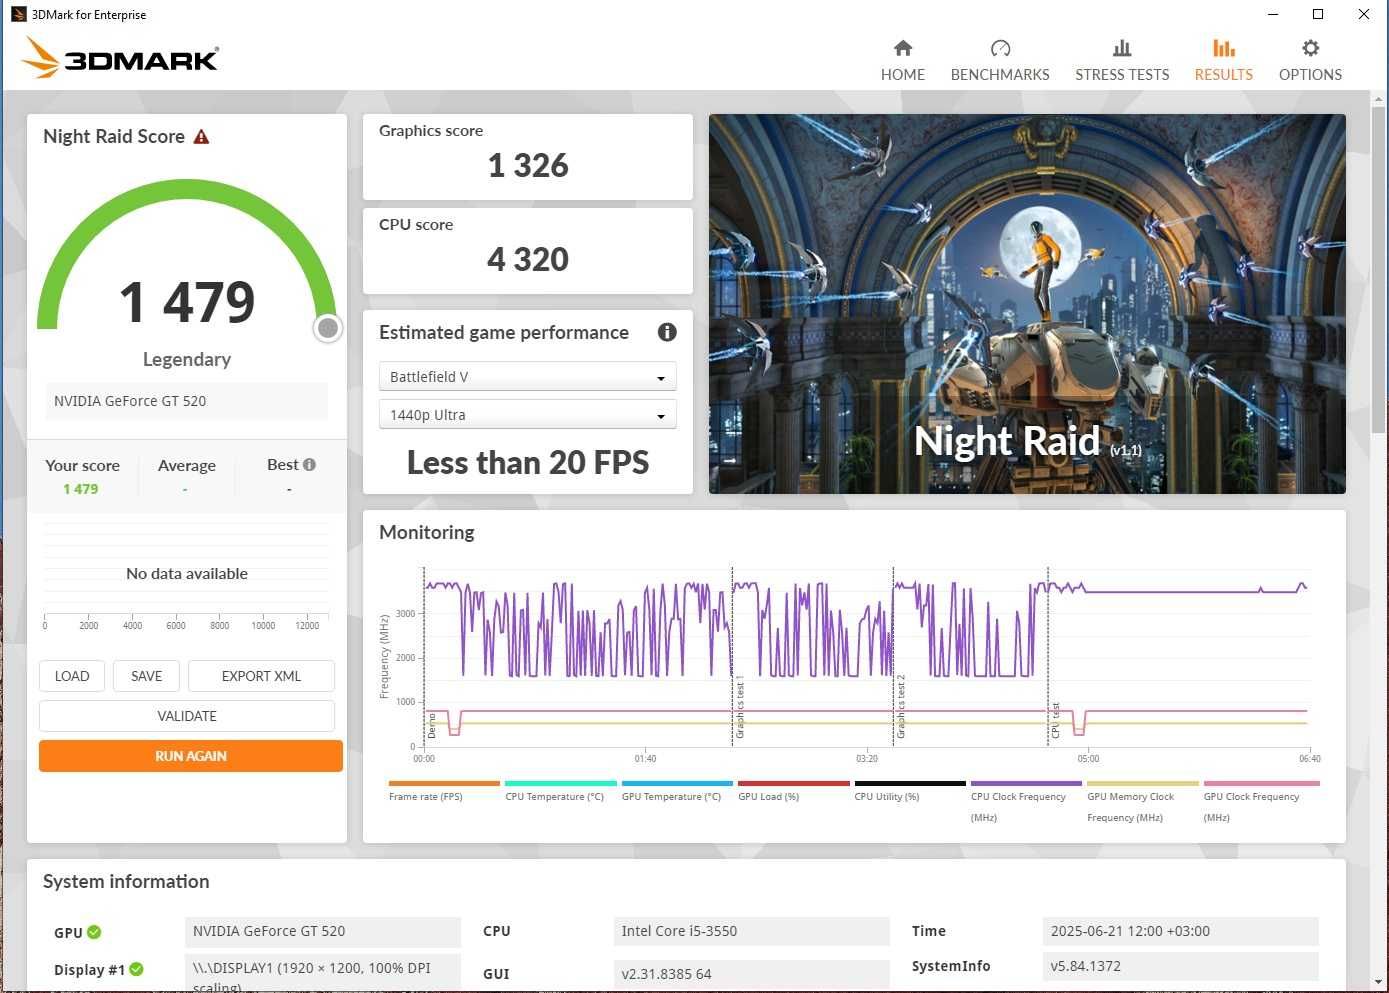Toggle the CPU Temperature legend swatch
This screenshot has height=993, width=1389.
(560, 784)
